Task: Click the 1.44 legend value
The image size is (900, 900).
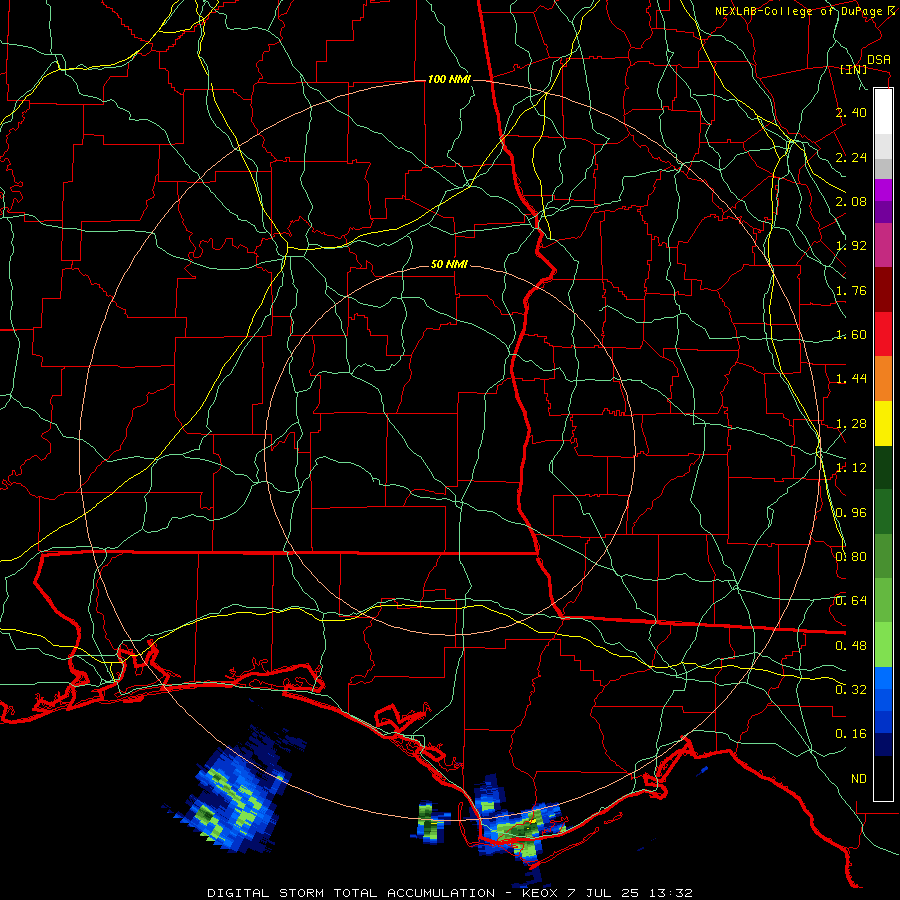Action: pos(851,379)
